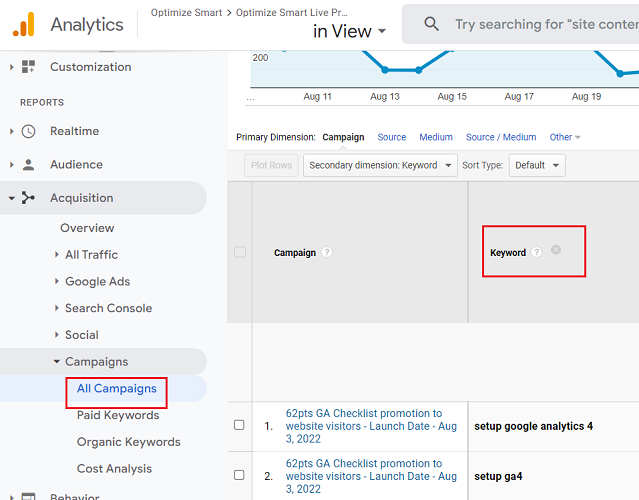Open the Cost Analysis report
639x500 pixels.
coord(114,469)
